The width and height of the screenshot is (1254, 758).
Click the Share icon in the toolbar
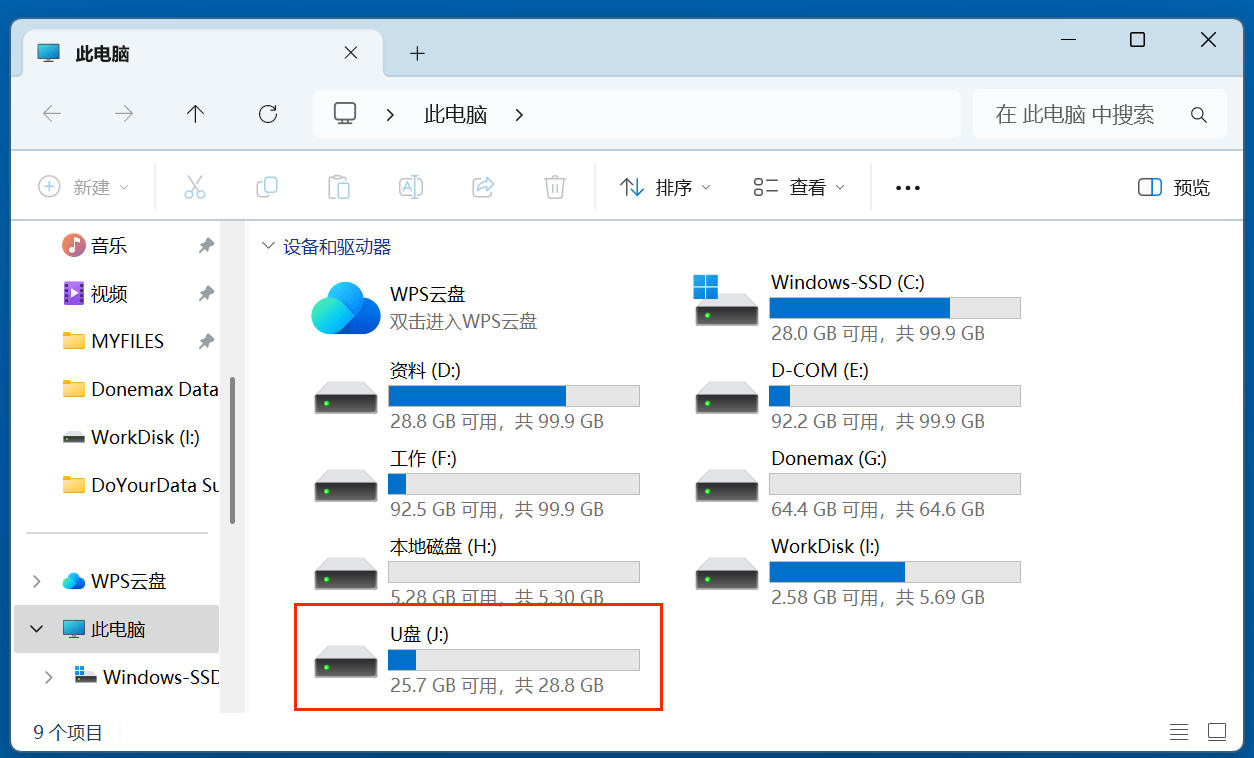point(482,186)
